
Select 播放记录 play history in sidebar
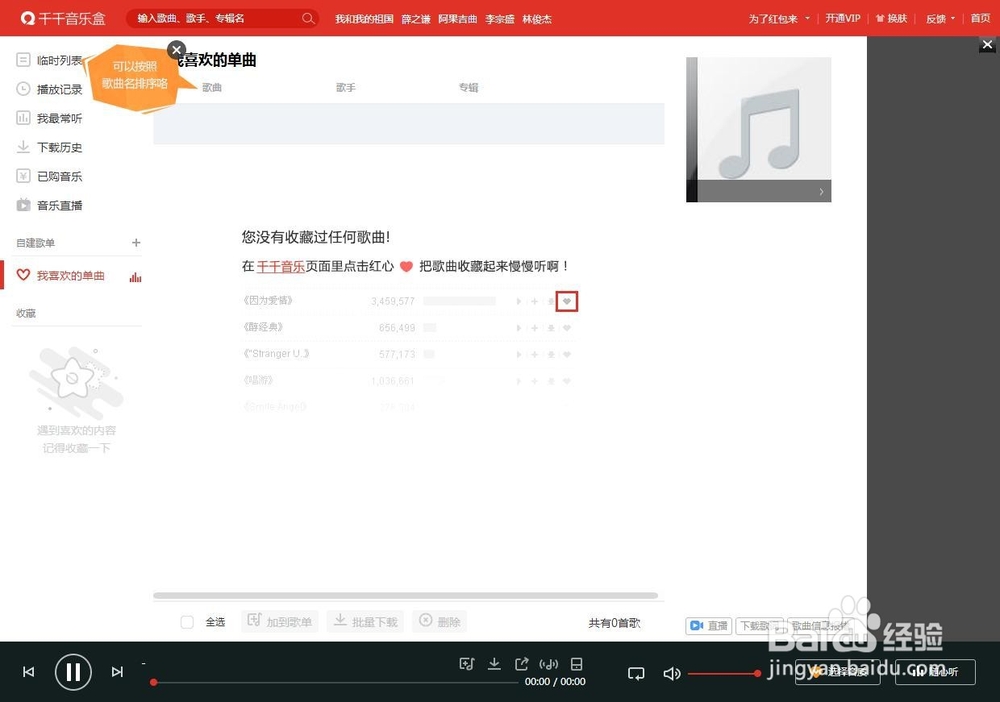[x=60, y=88]
